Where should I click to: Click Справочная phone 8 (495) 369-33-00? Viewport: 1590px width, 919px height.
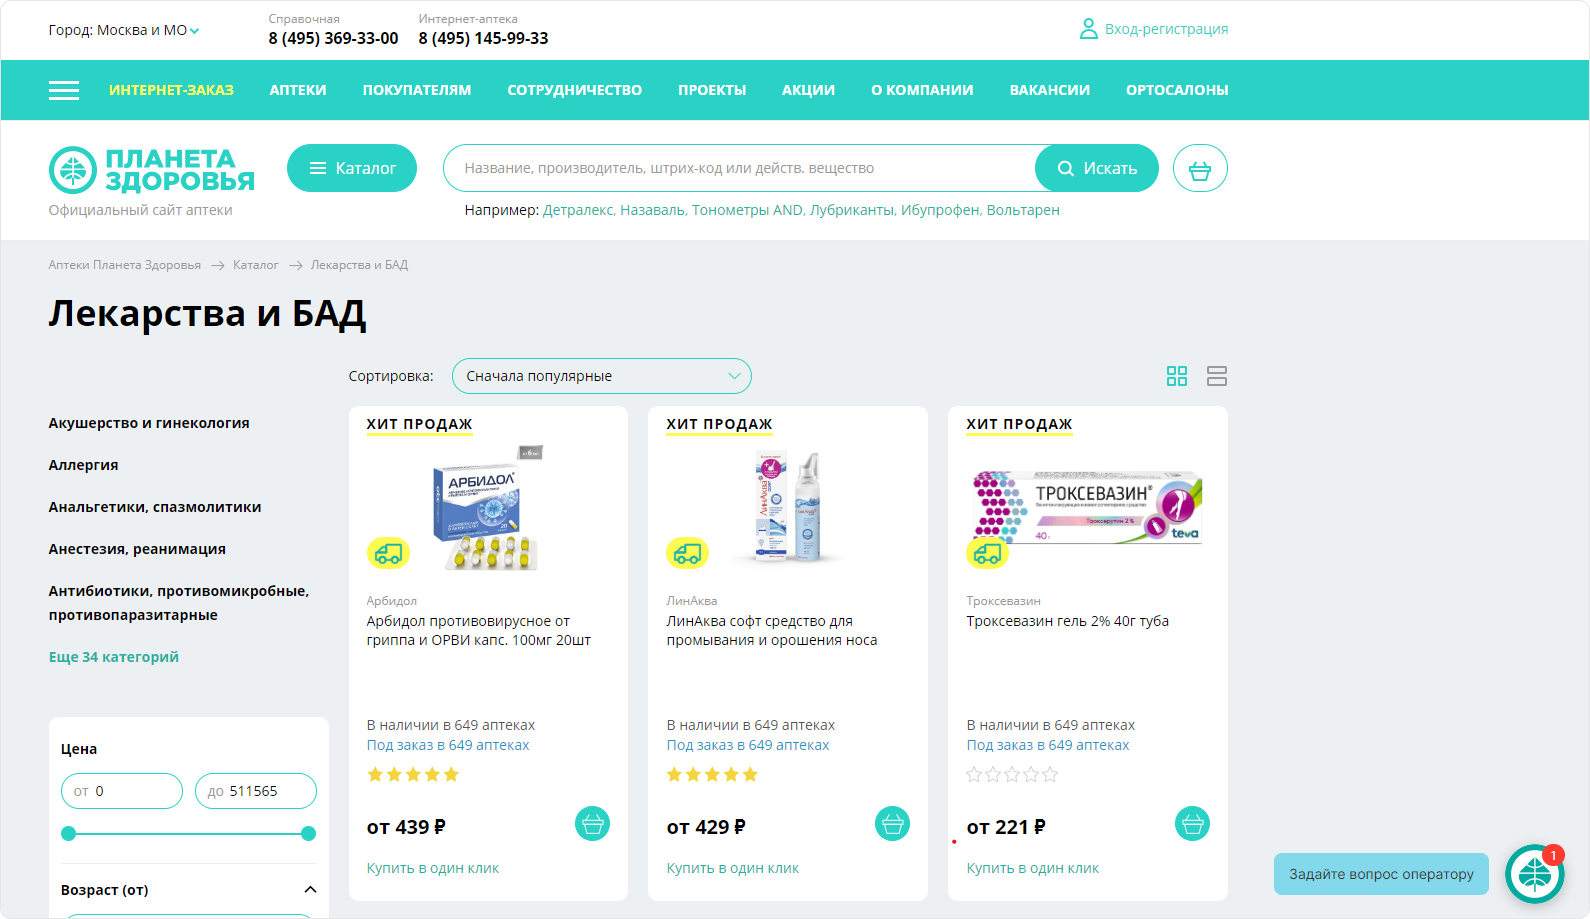[x=333, y=38]
